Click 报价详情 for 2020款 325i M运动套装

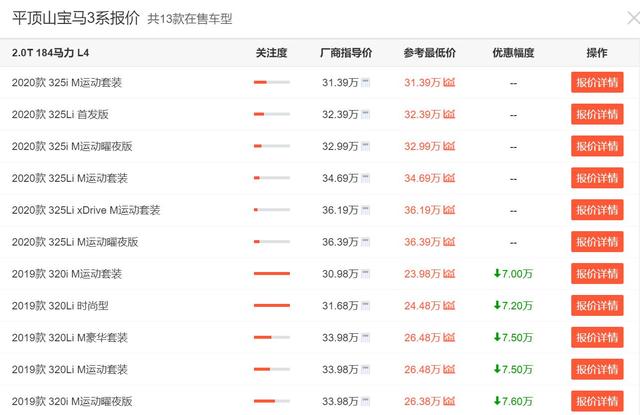point(597,82)
